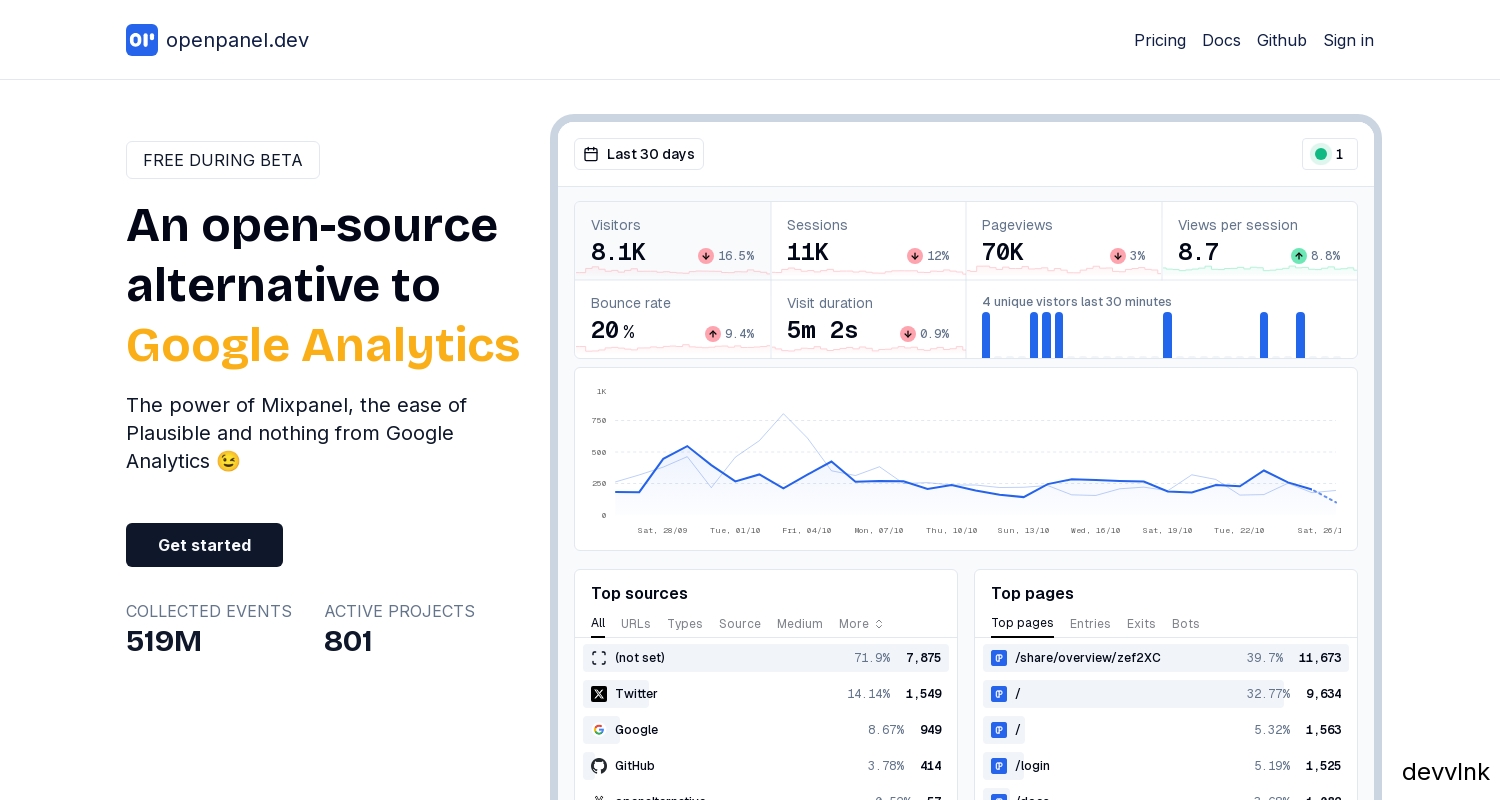Open the Pricing page
This screenshot has height=800, width=1500.
click(x=1160, y=40)
